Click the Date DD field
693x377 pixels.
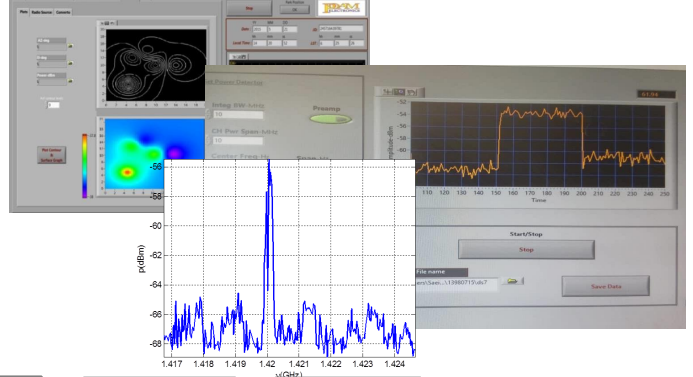pos(290,30)
